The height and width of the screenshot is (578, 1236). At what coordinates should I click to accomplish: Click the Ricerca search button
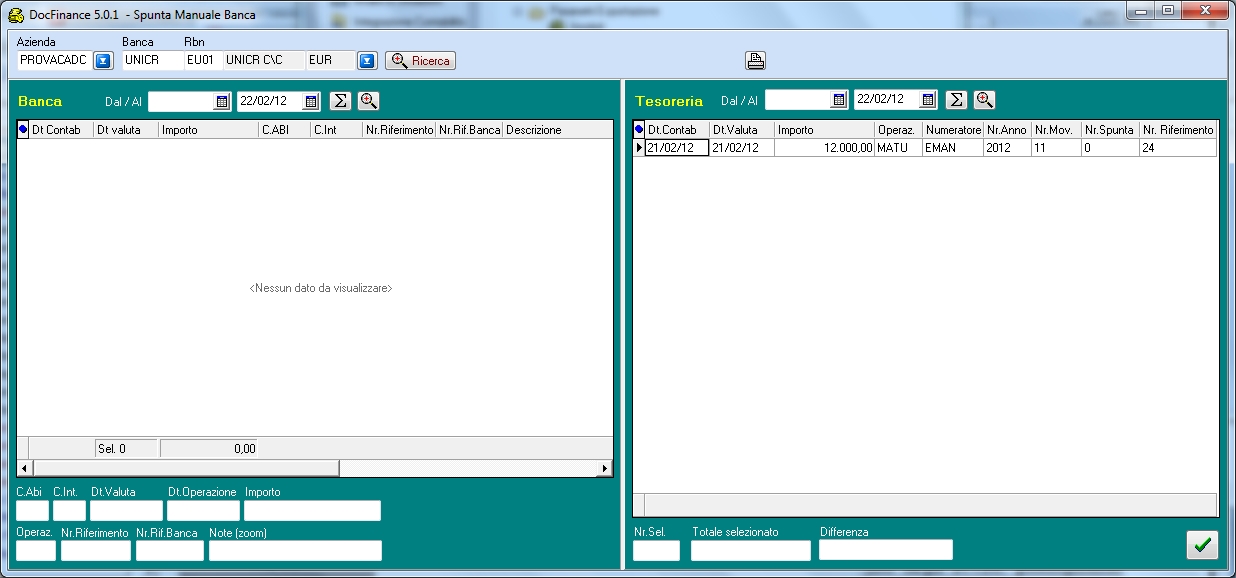(x=420, y=61)
